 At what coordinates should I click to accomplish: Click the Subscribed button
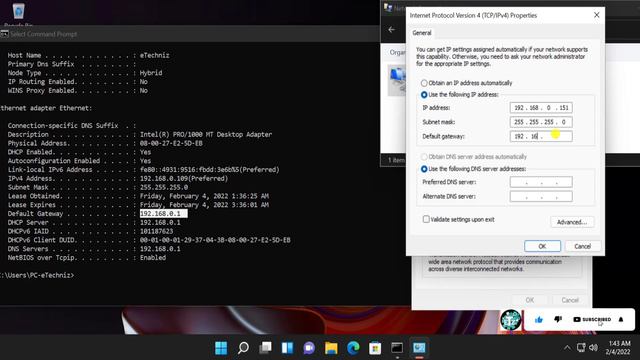pyautogui.click(x=592, y=320)
